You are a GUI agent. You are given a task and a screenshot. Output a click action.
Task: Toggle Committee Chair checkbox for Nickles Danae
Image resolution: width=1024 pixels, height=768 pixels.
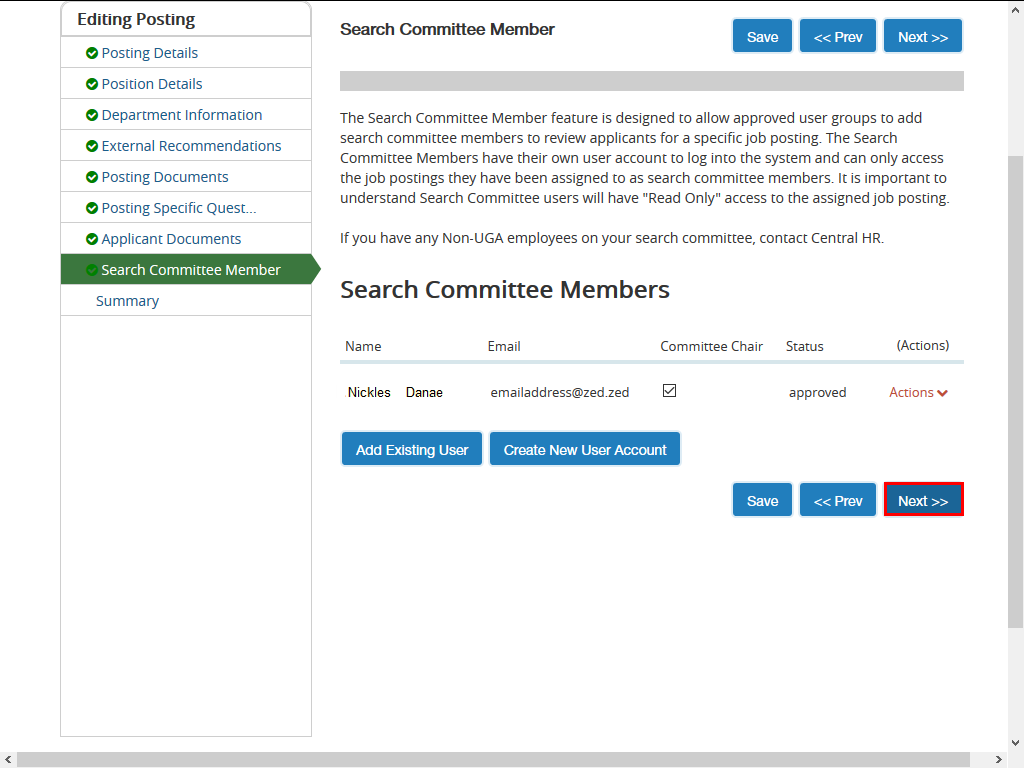[669, 391]
